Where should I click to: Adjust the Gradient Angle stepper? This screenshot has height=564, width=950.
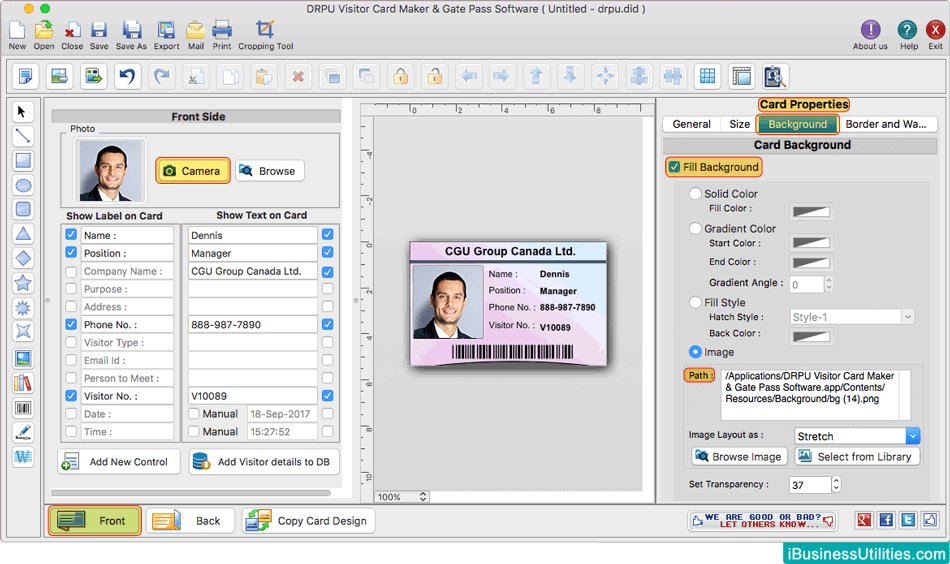pos(828,284)
